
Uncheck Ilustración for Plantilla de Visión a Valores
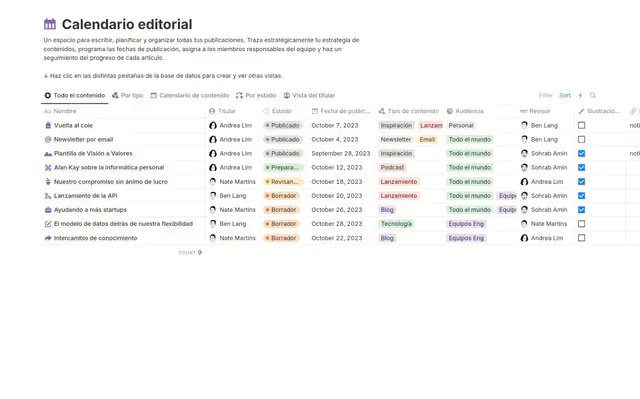point(582,153)
